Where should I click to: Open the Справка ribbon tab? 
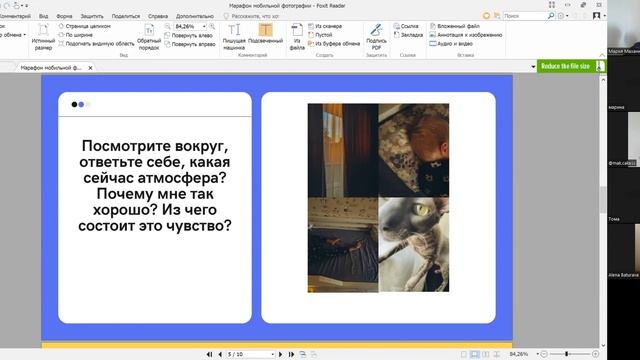[158, 16]
